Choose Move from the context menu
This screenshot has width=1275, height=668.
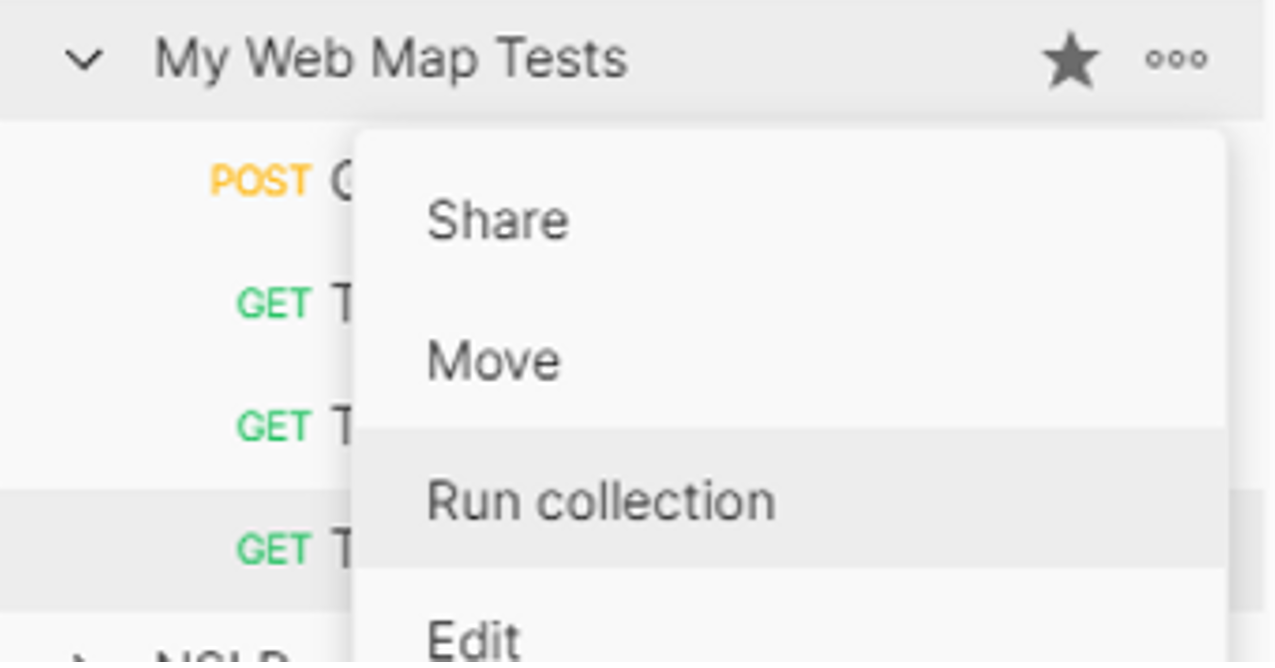click(x=493, y=360)
